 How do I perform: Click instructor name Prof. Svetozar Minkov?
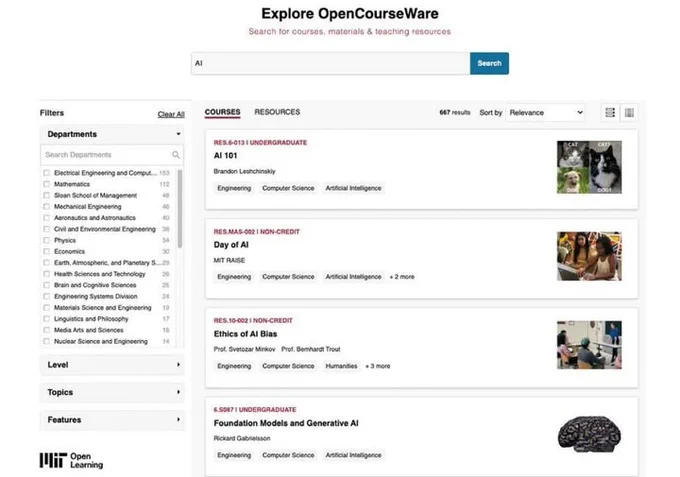[x=244, y=349]
